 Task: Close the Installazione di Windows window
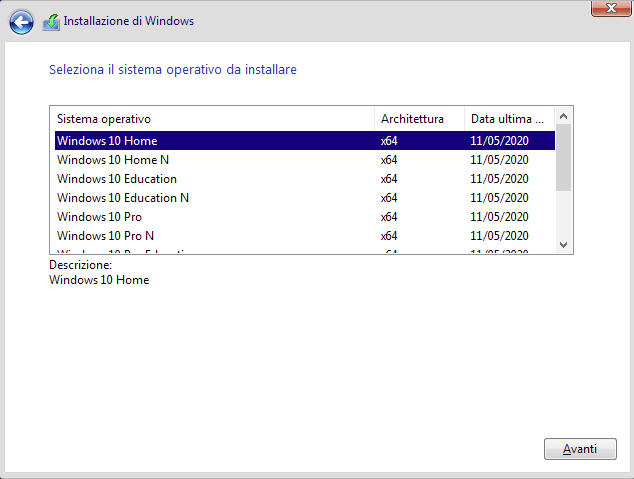pyautogui.click(x=611, y=8)
